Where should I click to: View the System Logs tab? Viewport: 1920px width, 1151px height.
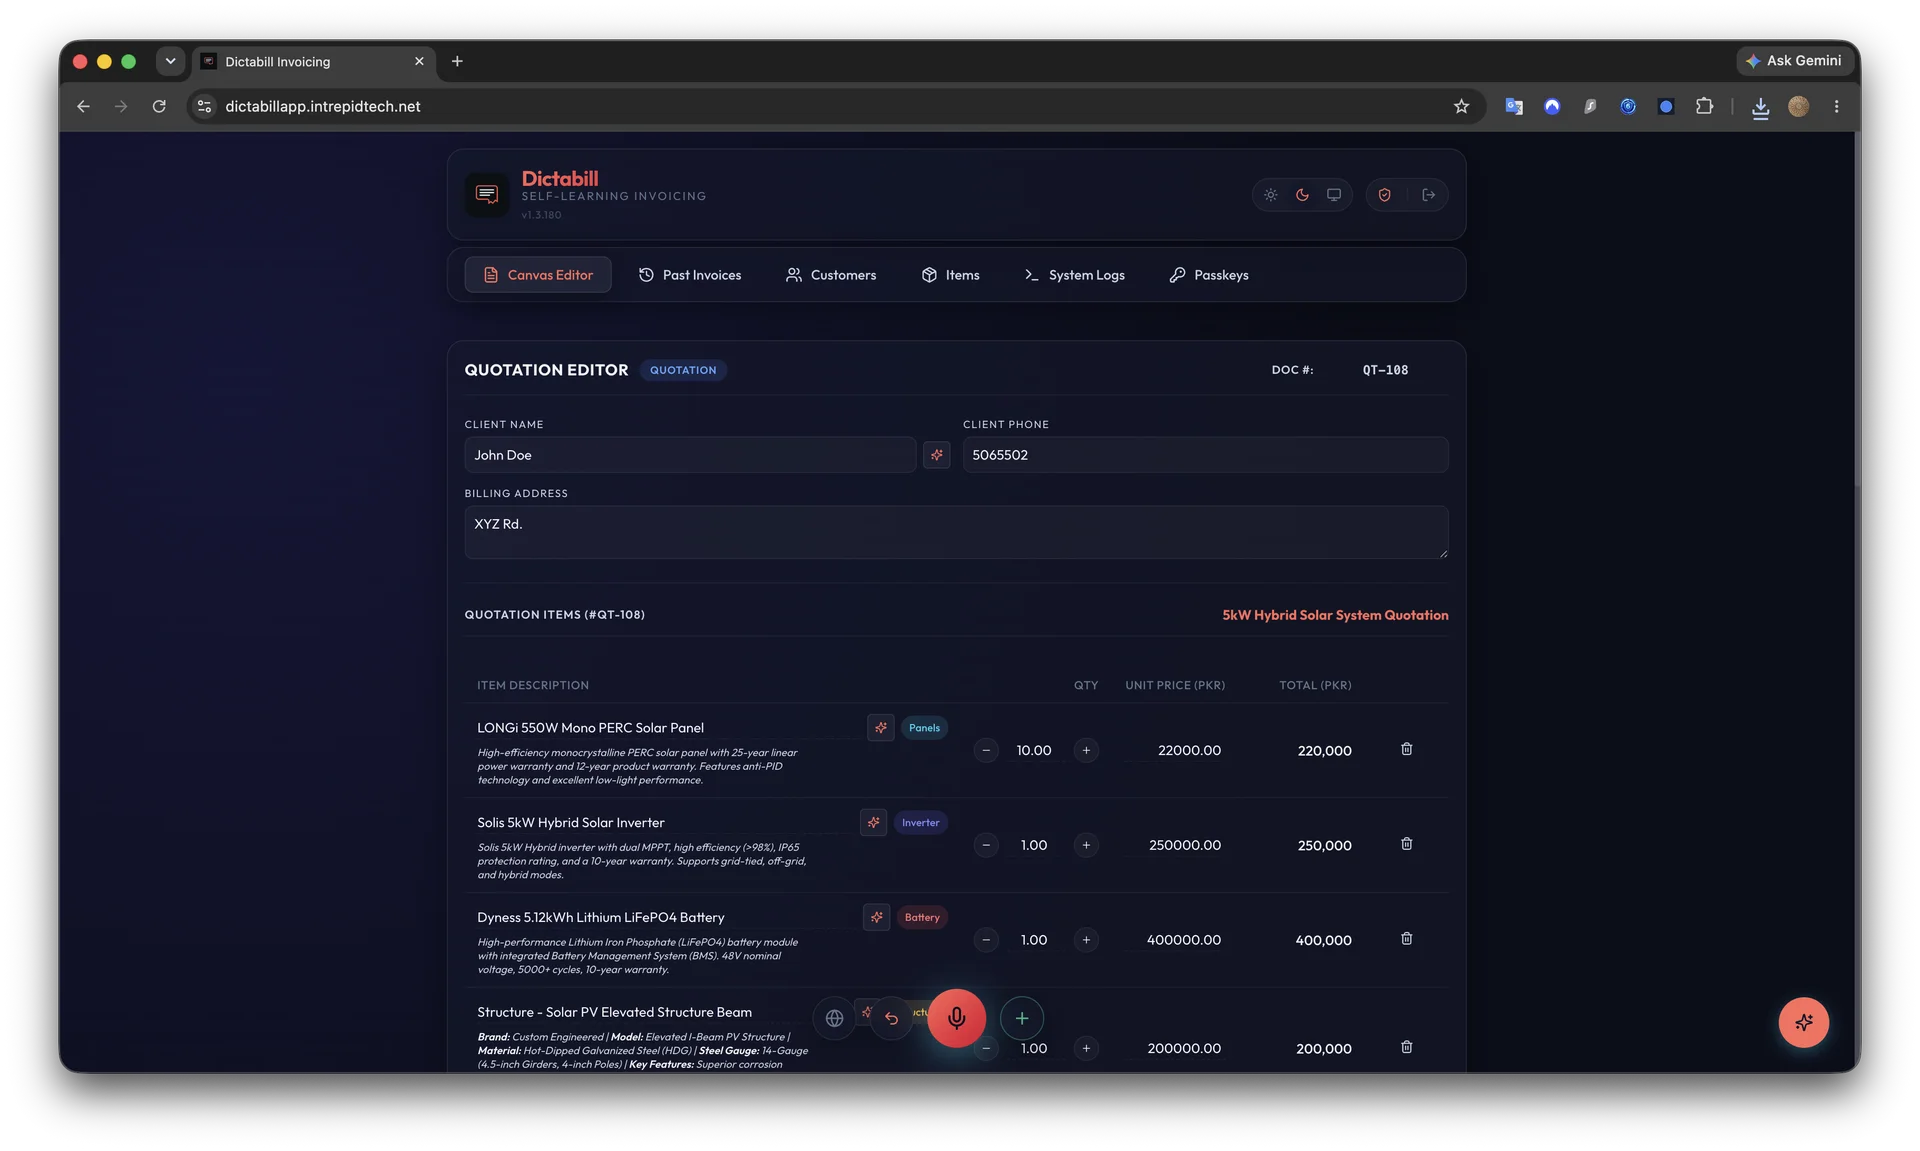point(1075,275)
